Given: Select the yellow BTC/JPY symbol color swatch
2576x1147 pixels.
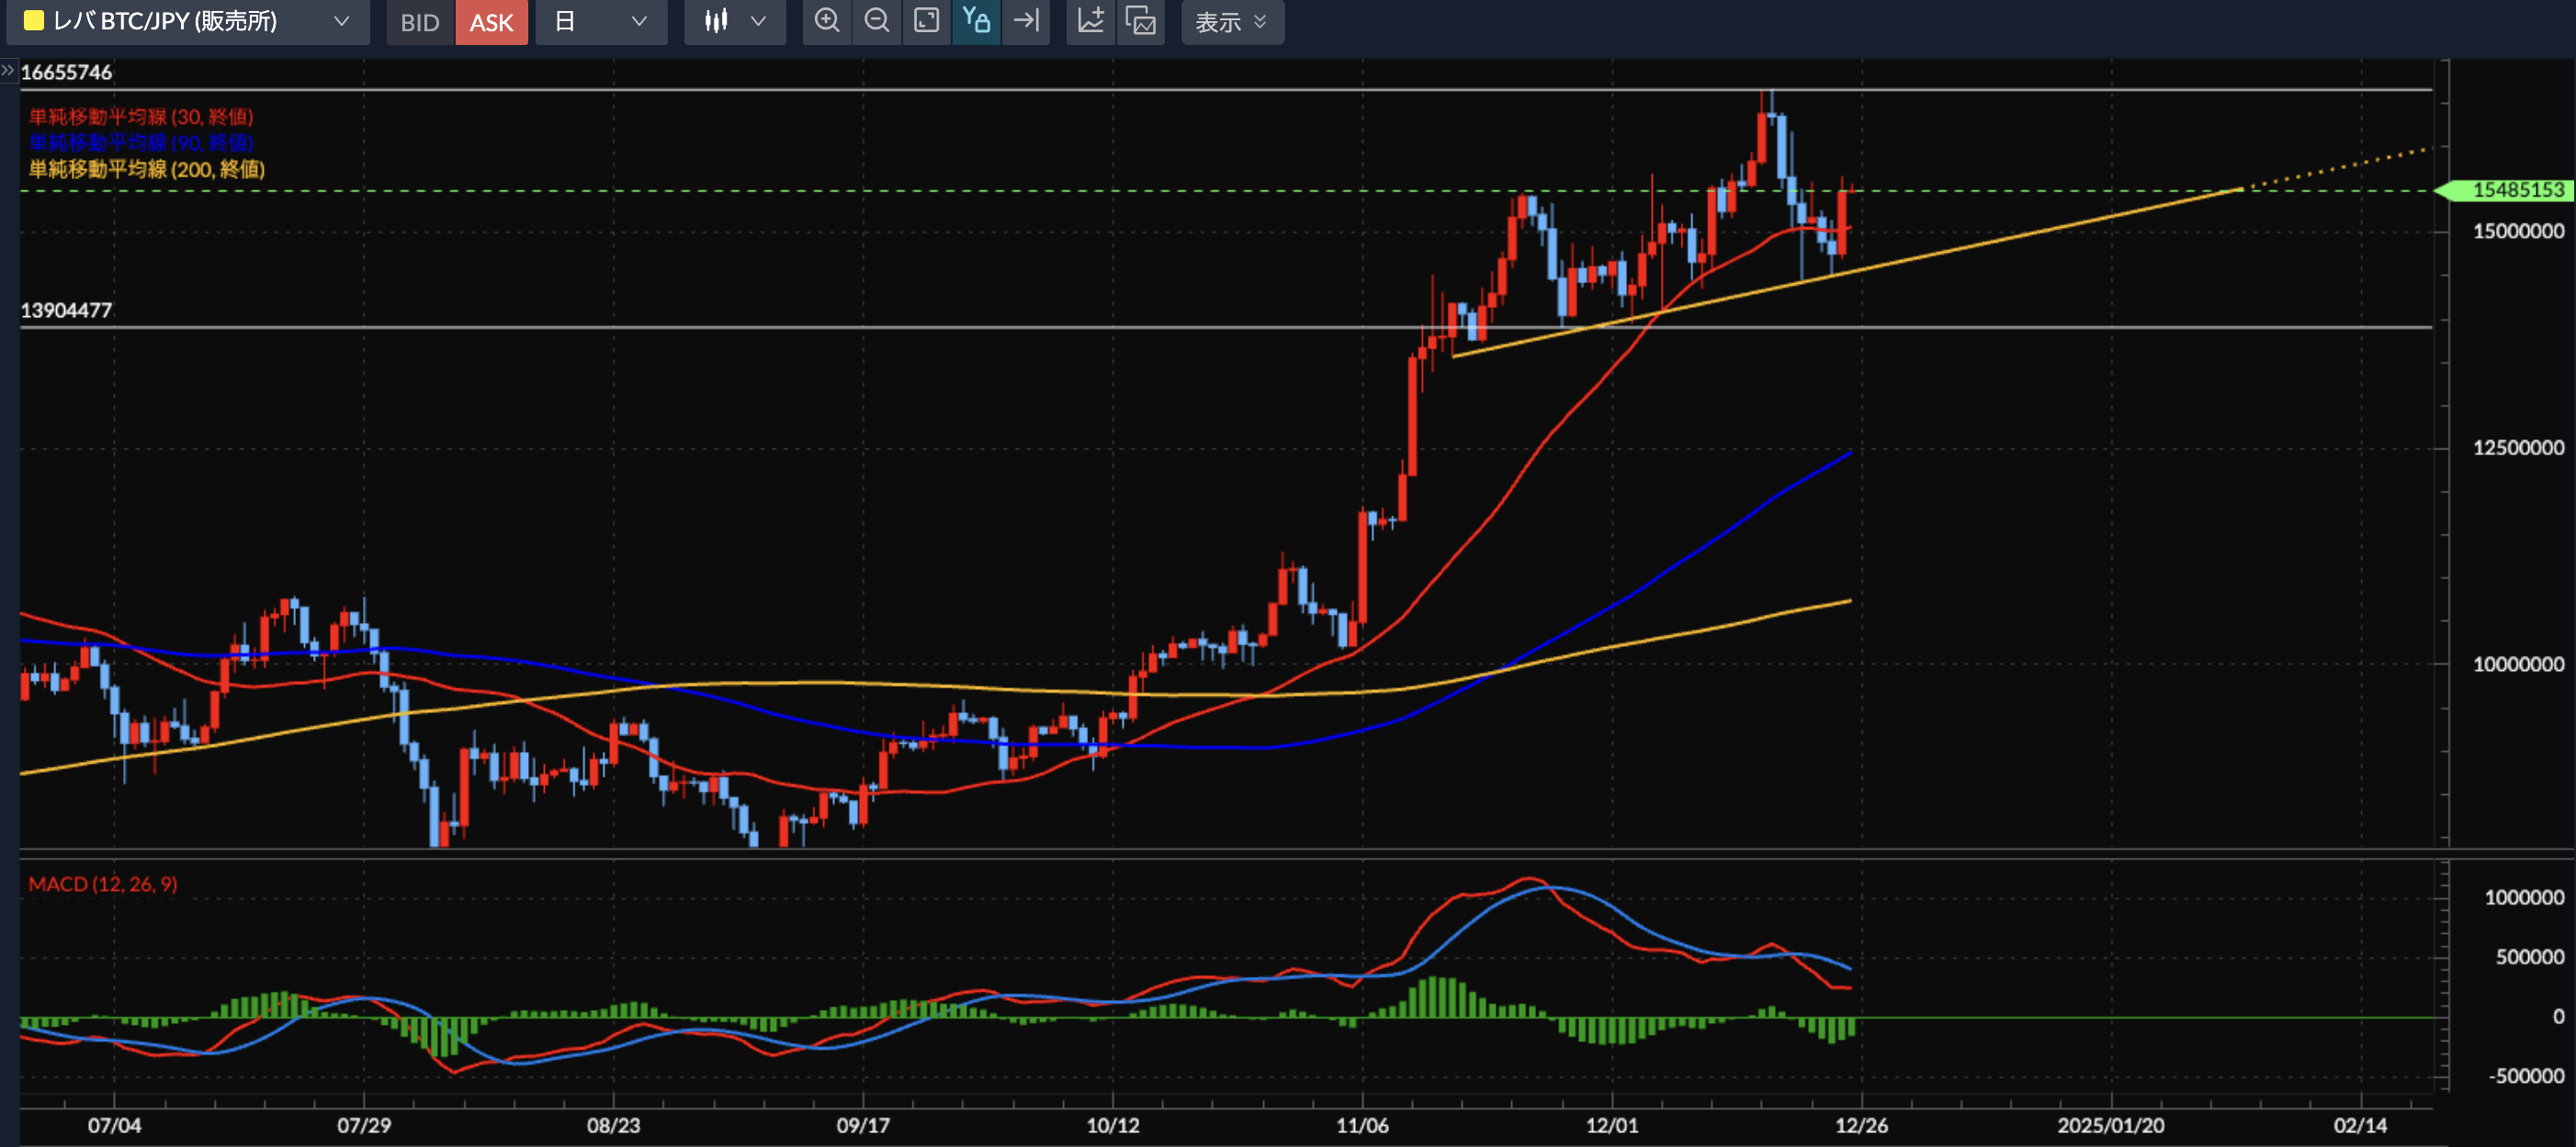Looking at the screenshot, I should [x=33, y=21].
